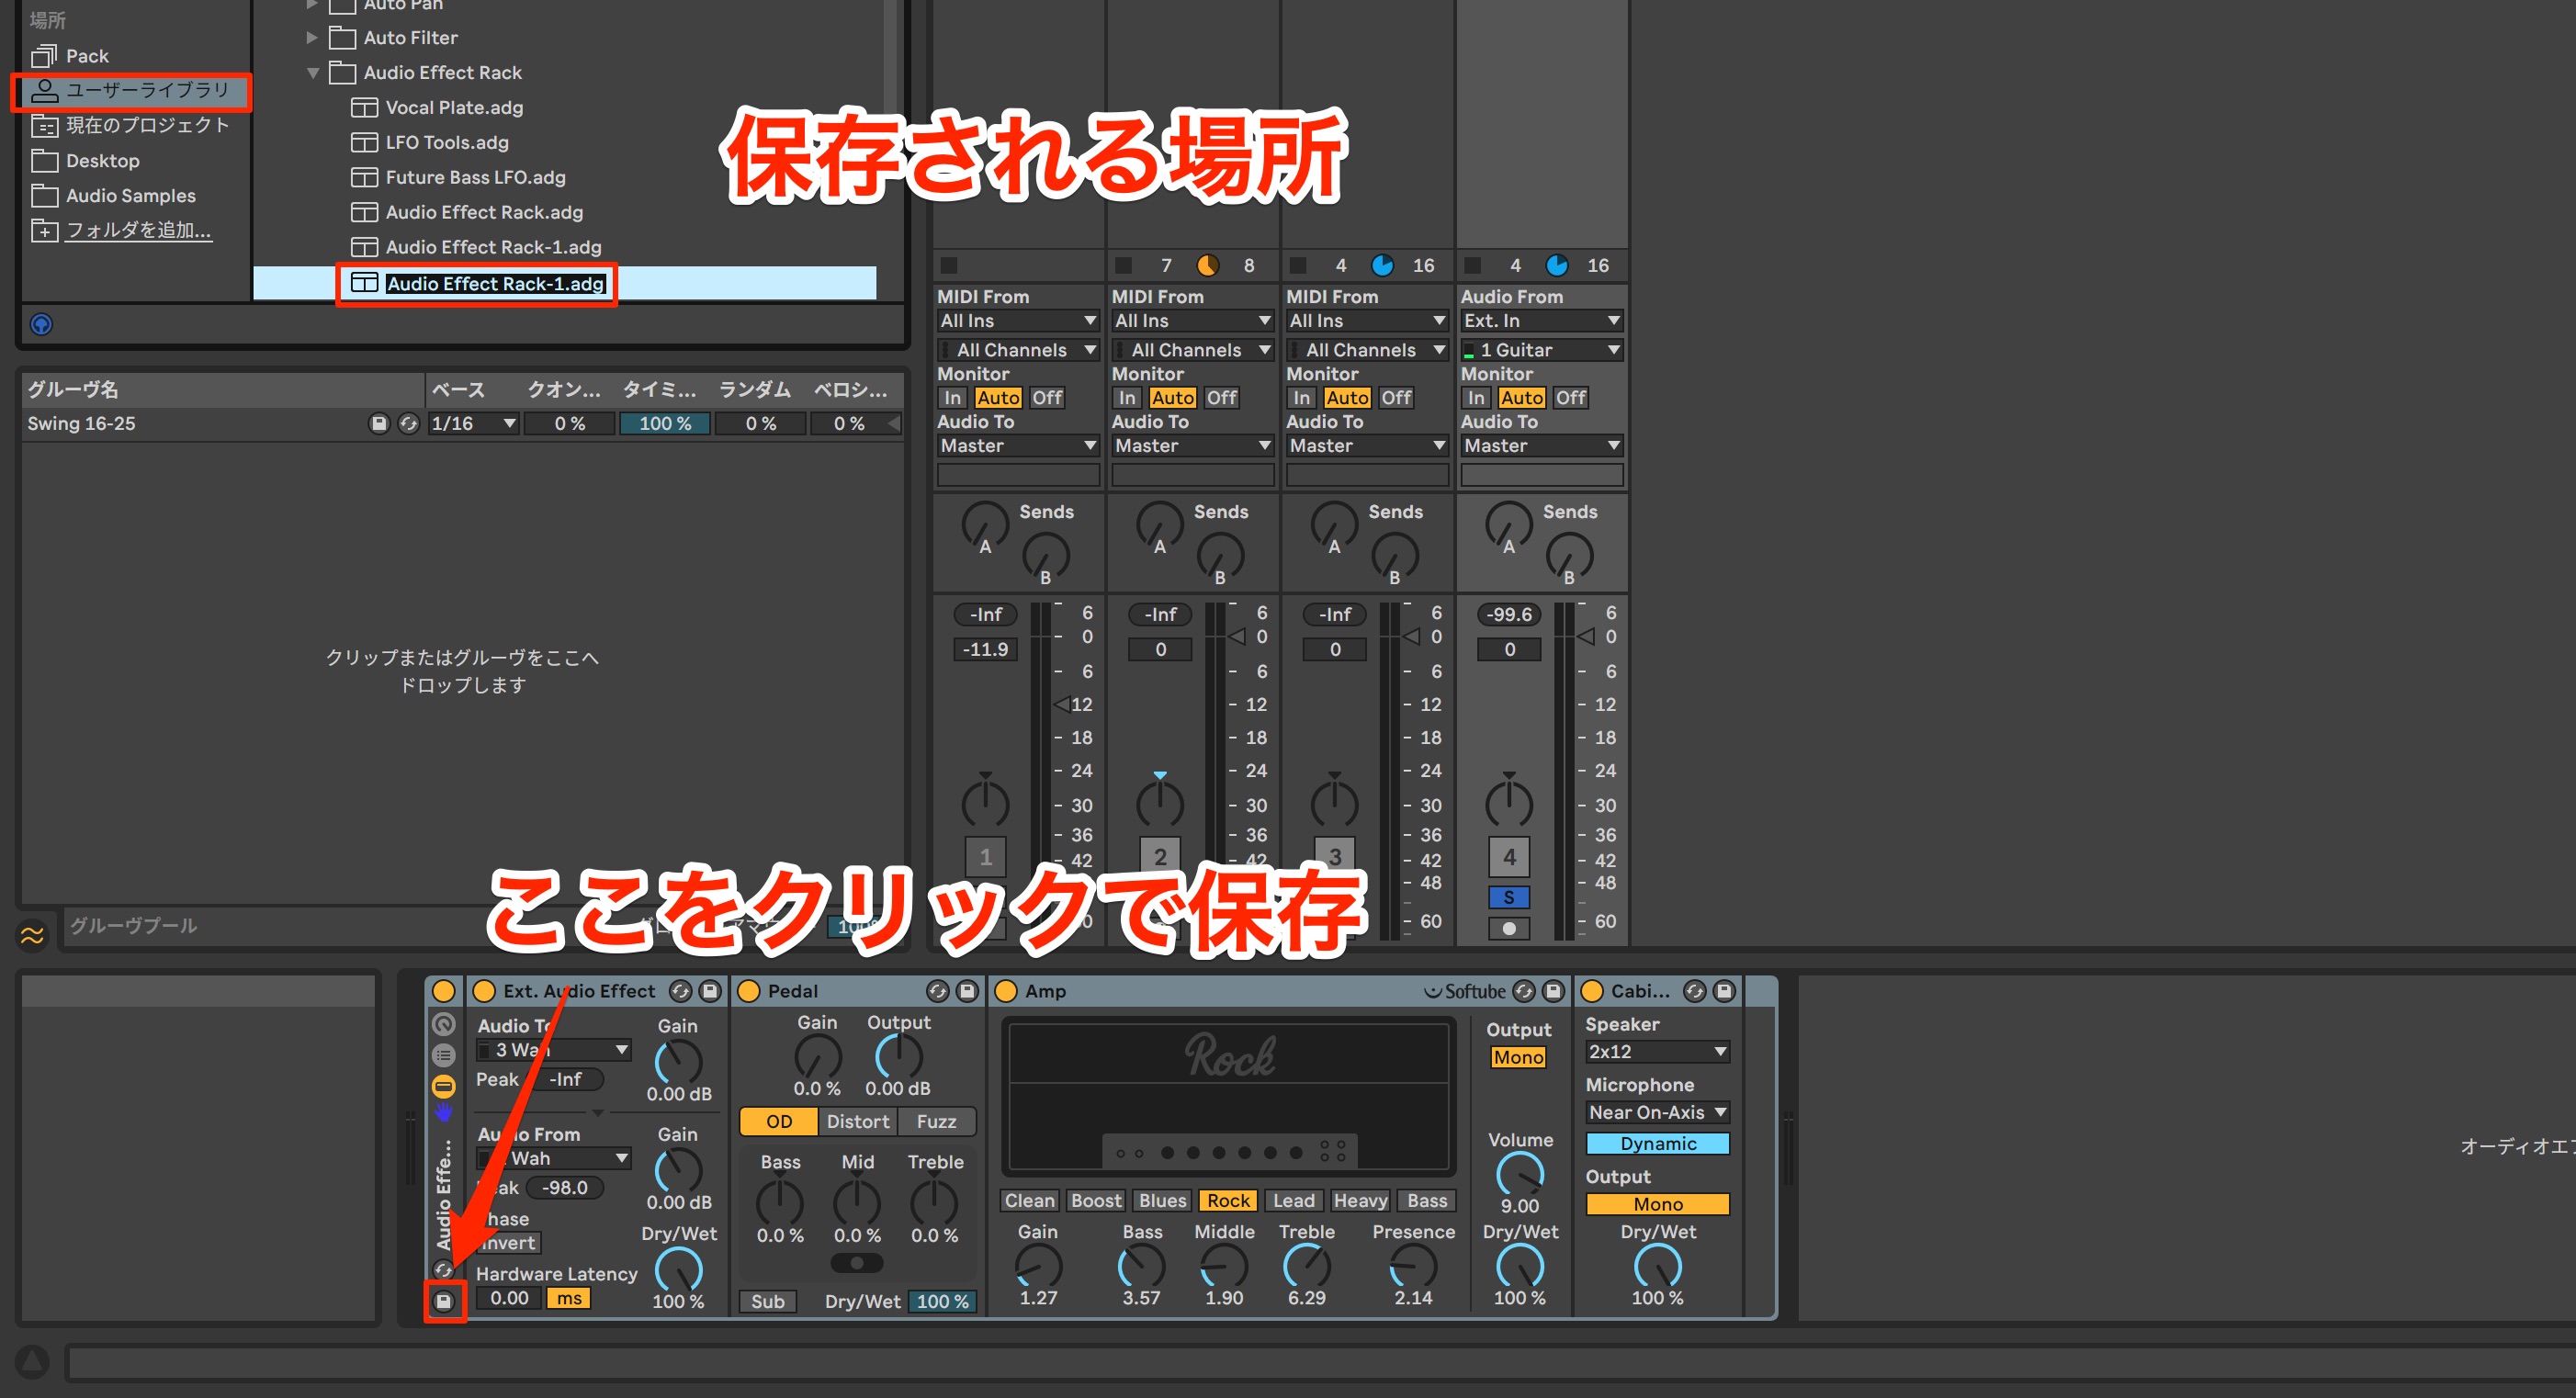2576x1398 pixels.
Task: Toggle the Ext. Audio Effect device activator
Action: point(484,991)
